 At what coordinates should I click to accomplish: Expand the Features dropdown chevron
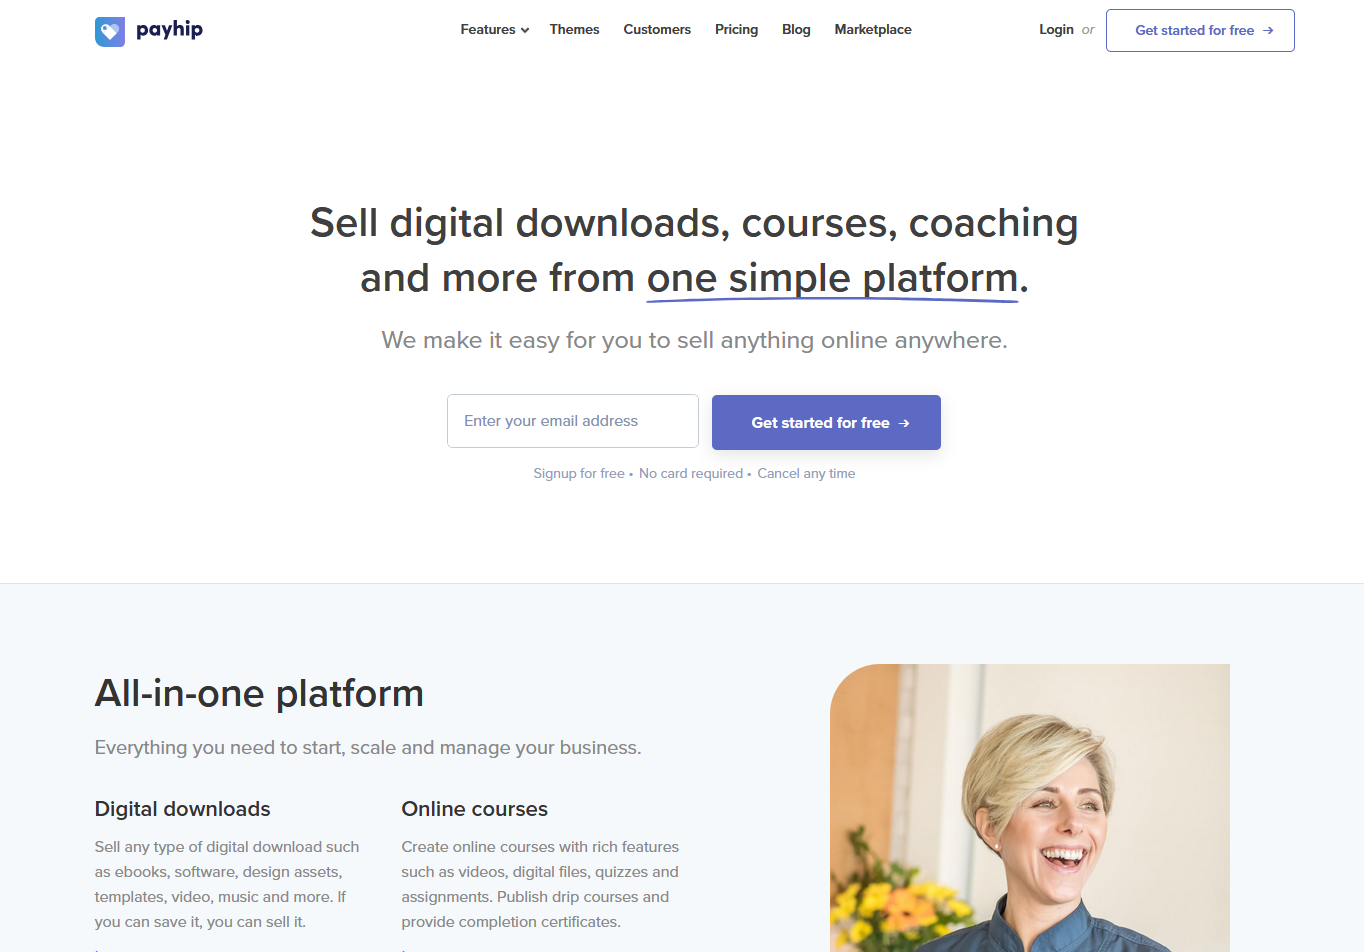click(524, 31)
